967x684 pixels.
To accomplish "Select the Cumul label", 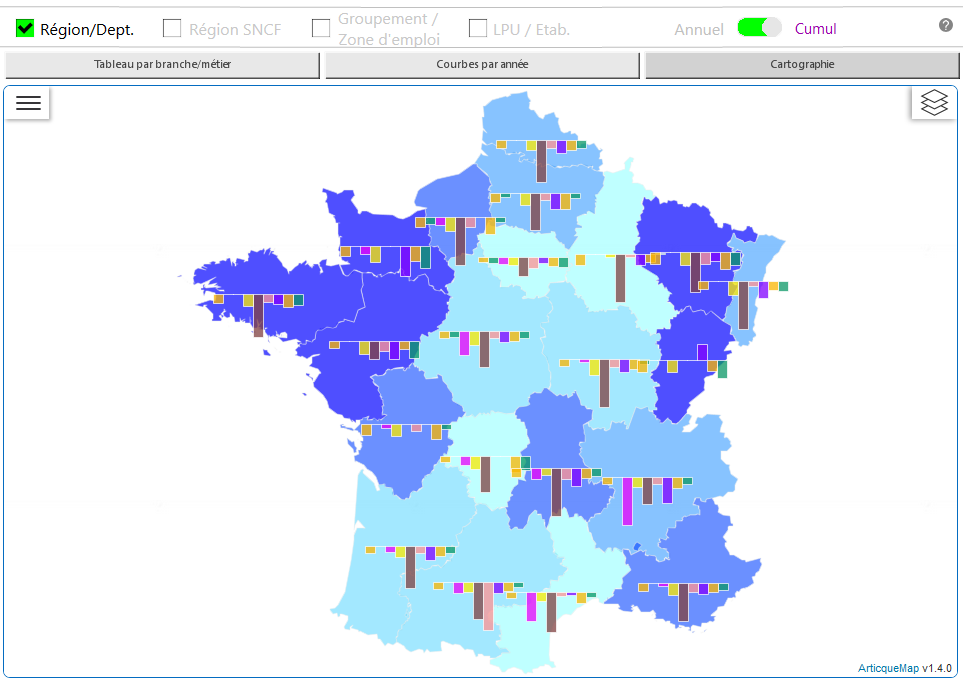I will [815, 29].
